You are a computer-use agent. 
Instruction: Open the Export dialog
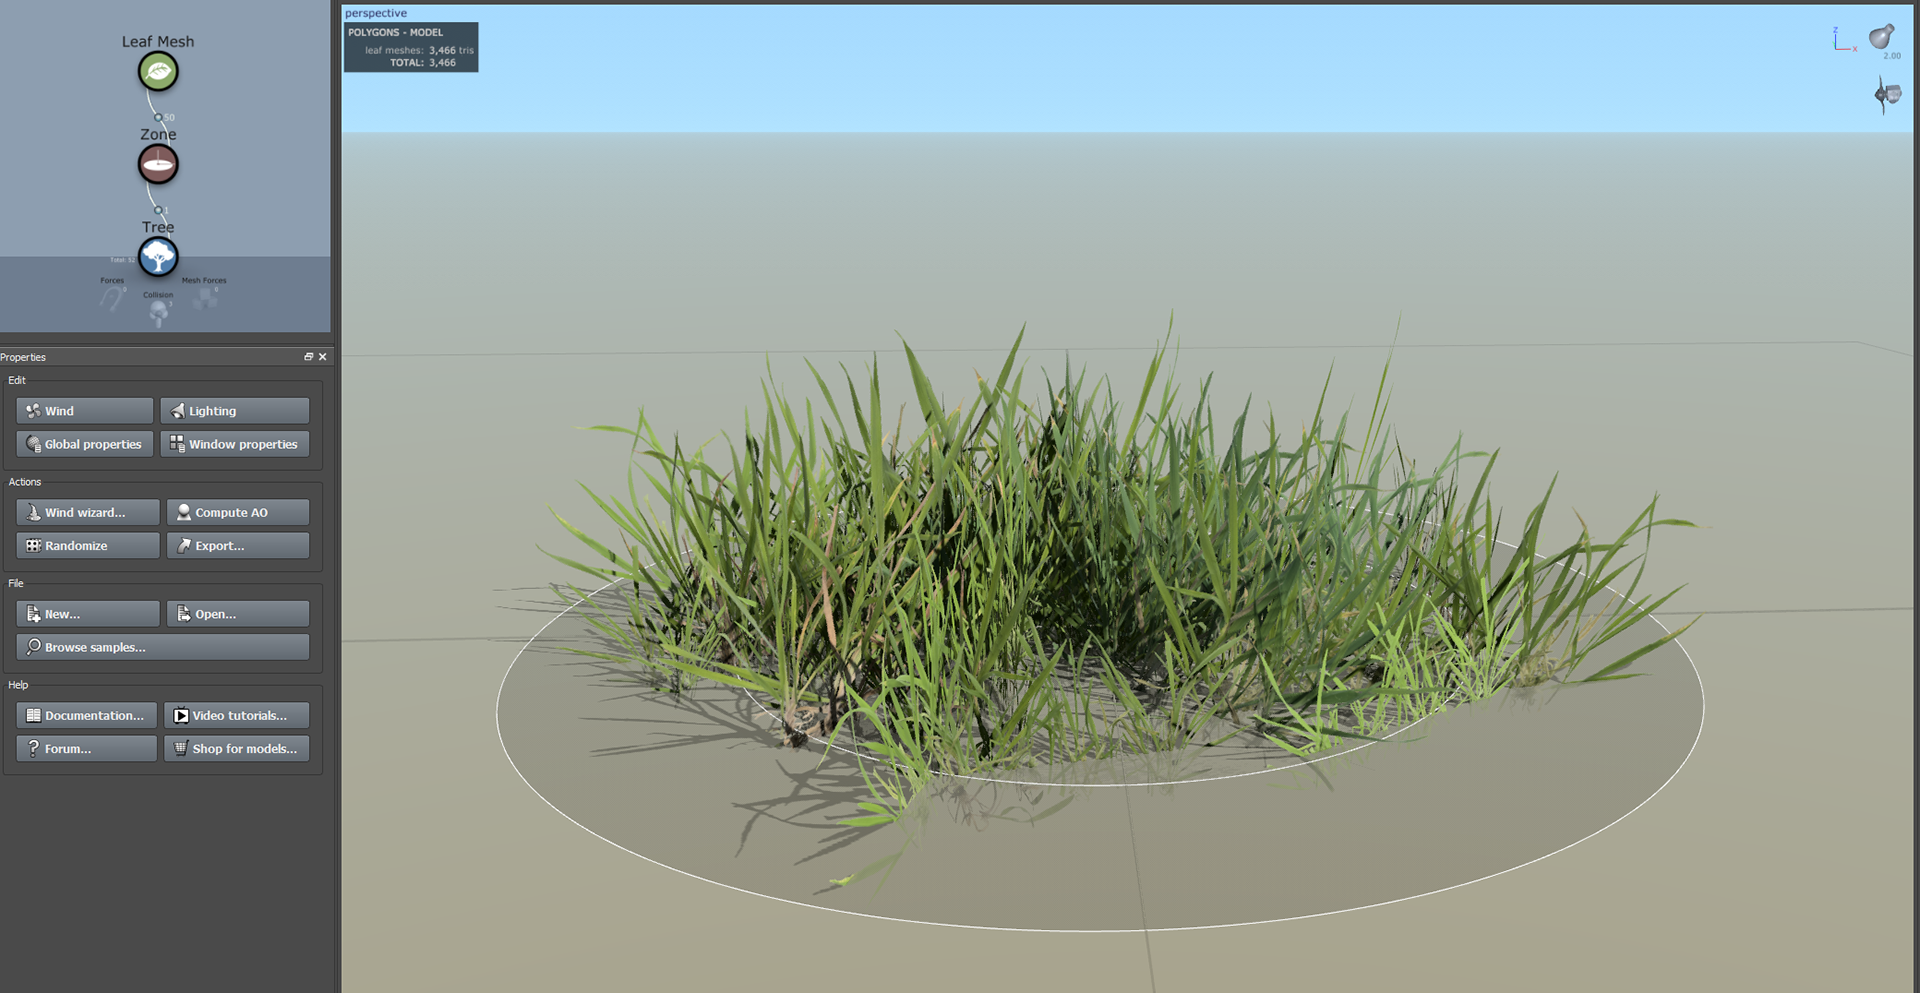coord(238,546)
